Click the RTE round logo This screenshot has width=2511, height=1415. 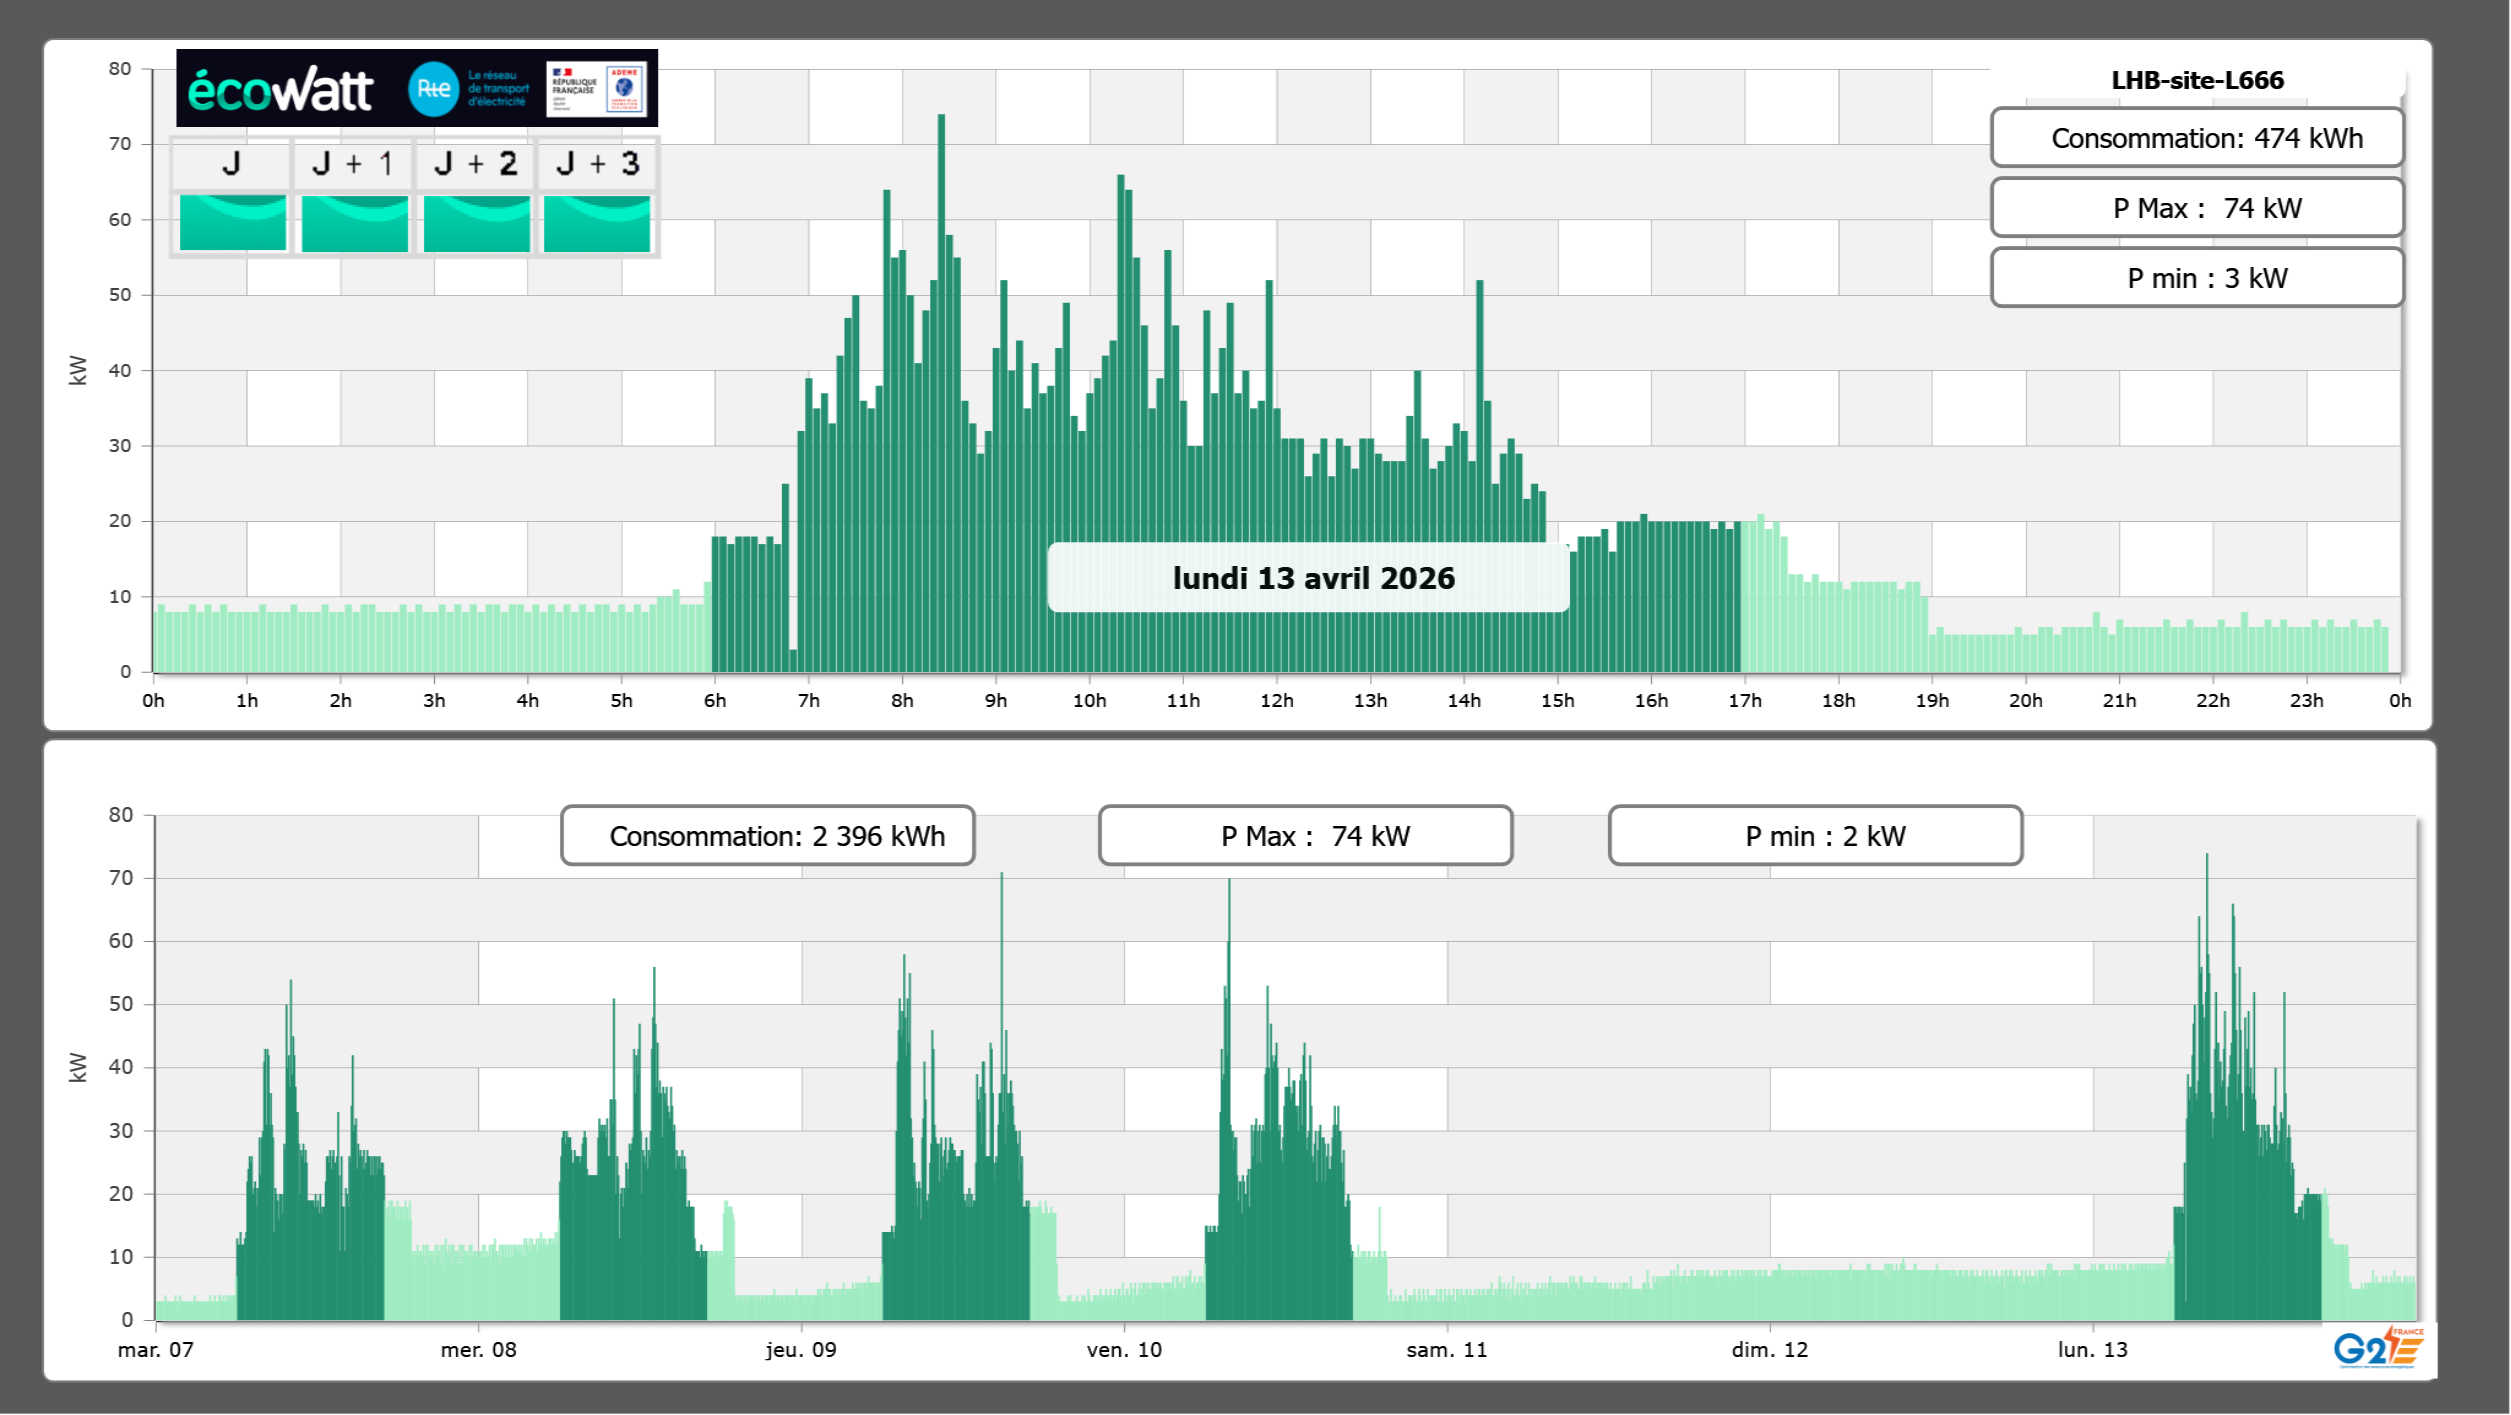point(433,89)
